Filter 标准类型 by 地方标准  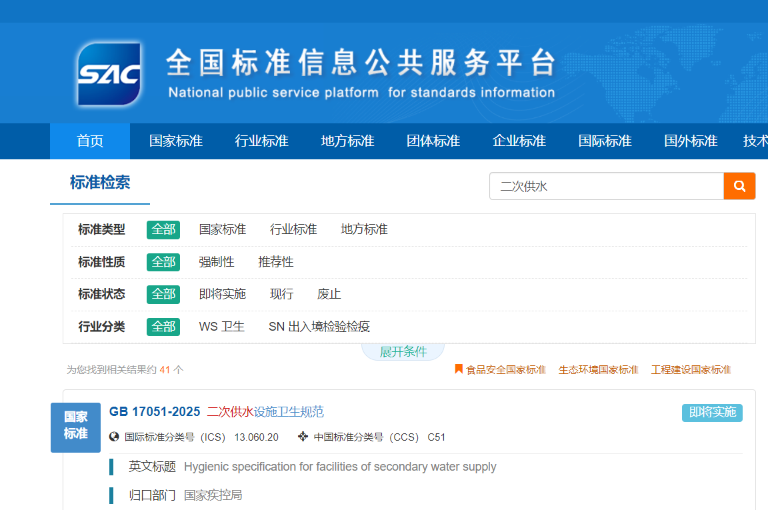point(364,229)
